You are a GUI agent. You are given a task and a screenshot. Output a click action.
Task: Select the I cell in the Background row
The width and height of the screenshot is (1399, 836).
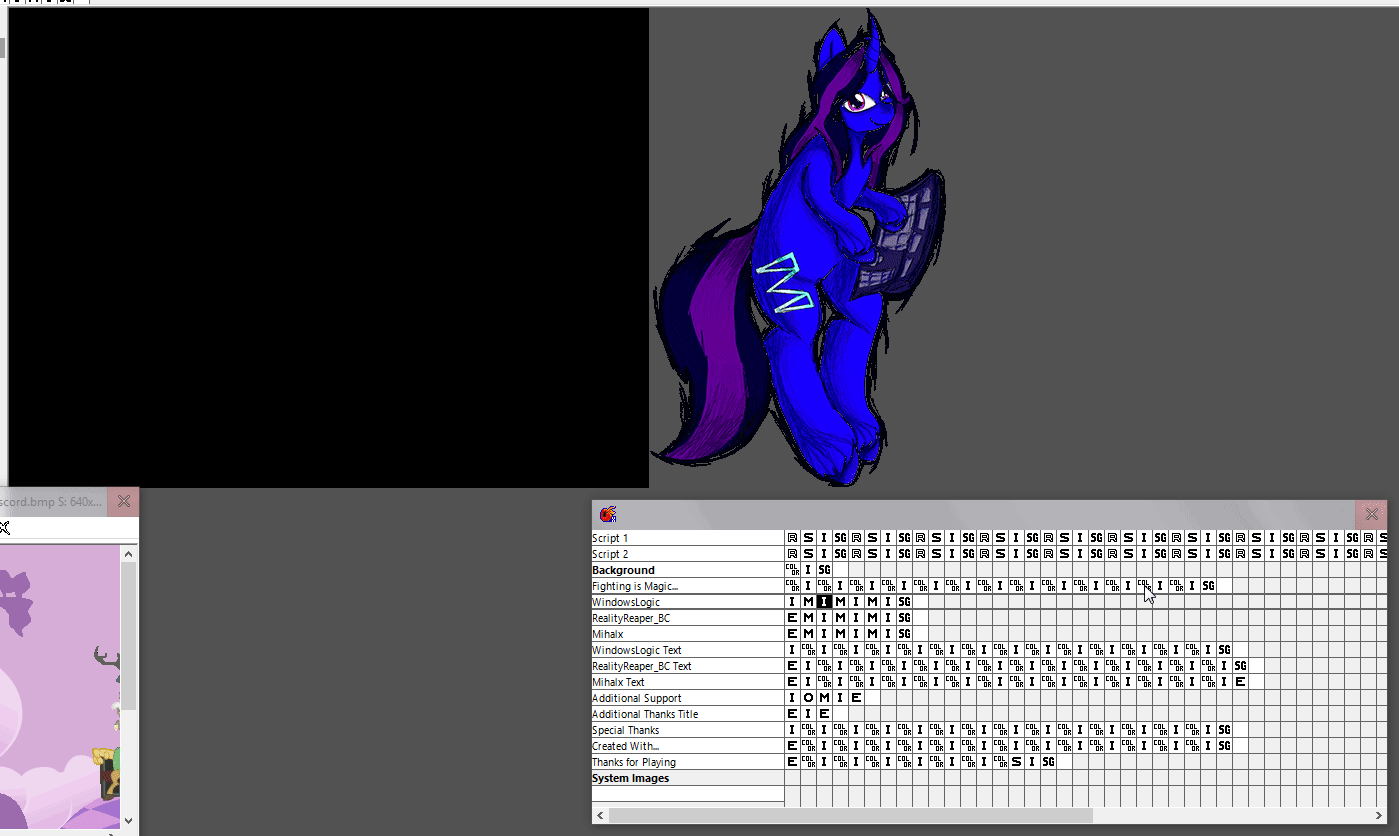pos(809,570)
